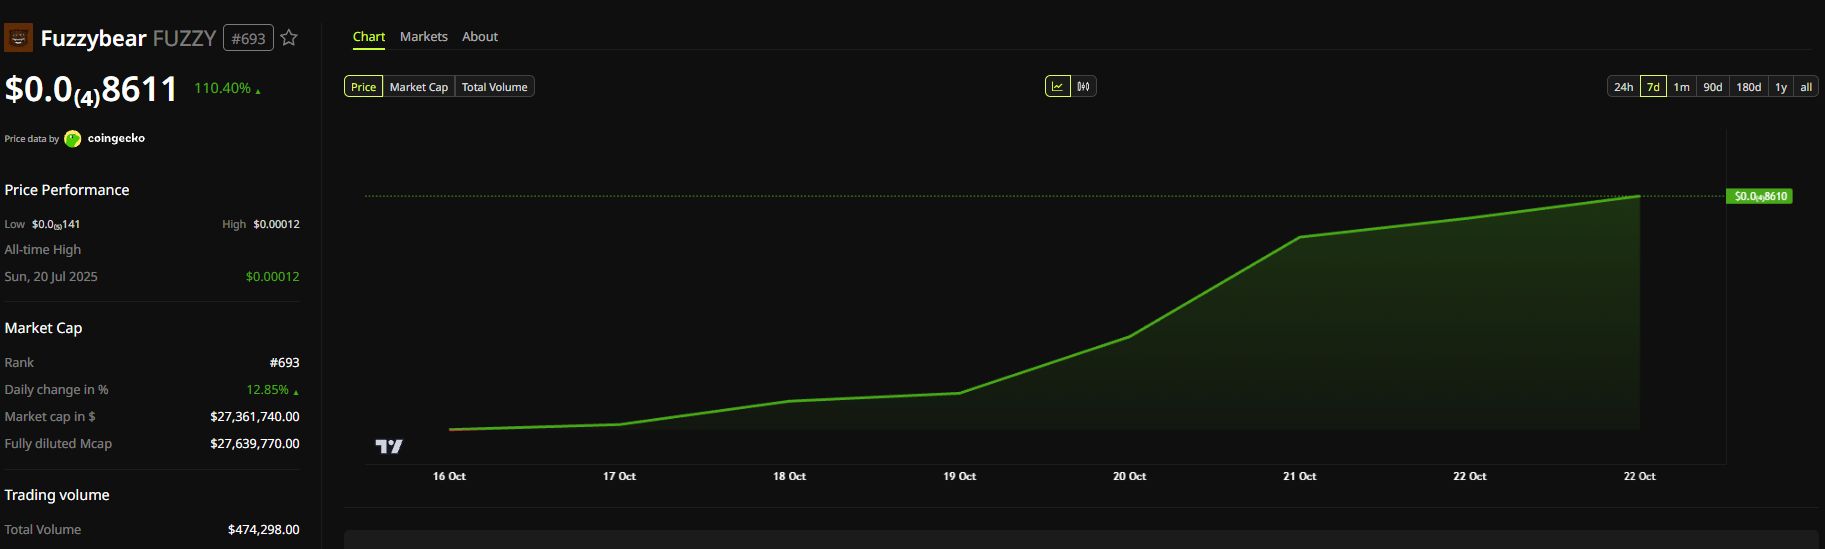Click the 110.40% price change value
The height and width of the screenshot is (549, 1825).
(223, 88)
